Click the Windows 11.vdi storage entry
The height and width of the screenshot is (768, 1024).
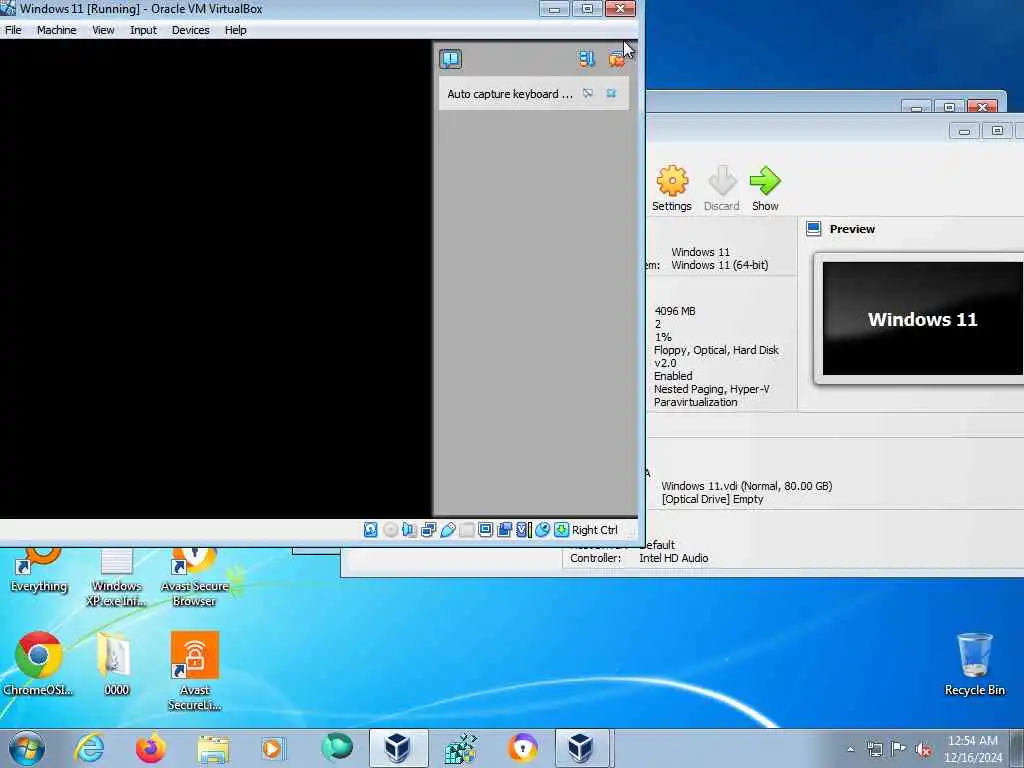coord(746,486)
